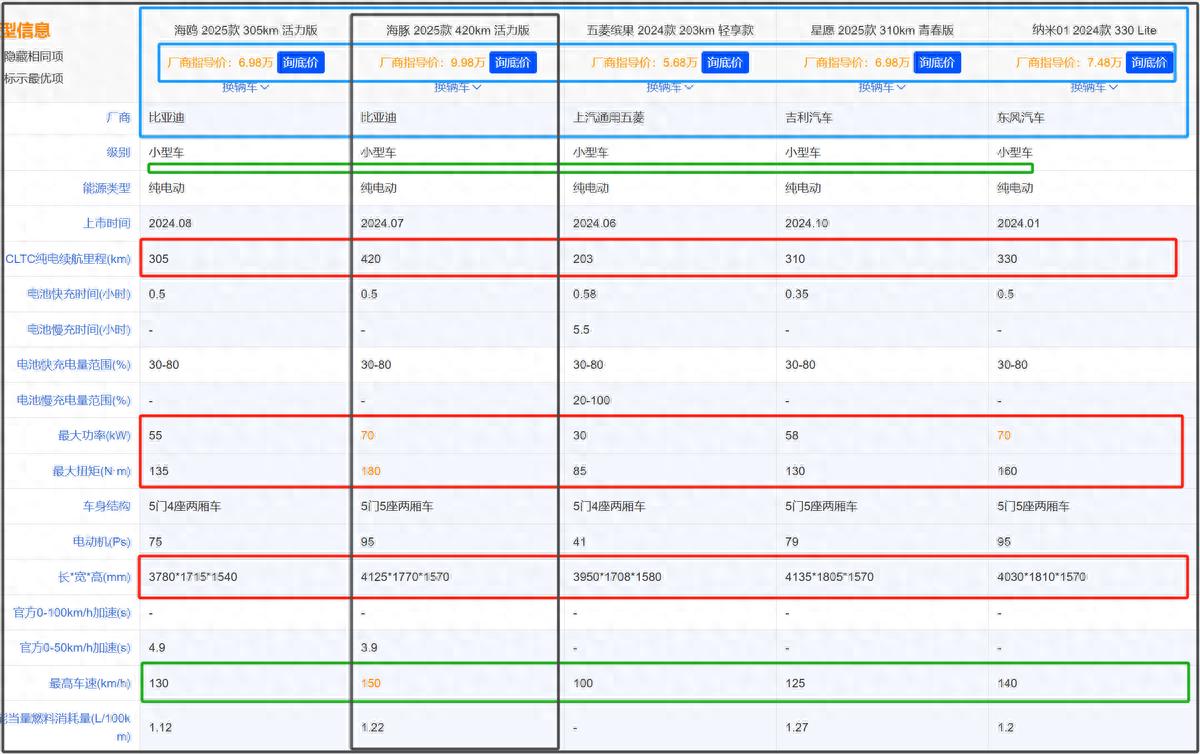Open 换辆车 dropdown under 星愿

point(882,87)
